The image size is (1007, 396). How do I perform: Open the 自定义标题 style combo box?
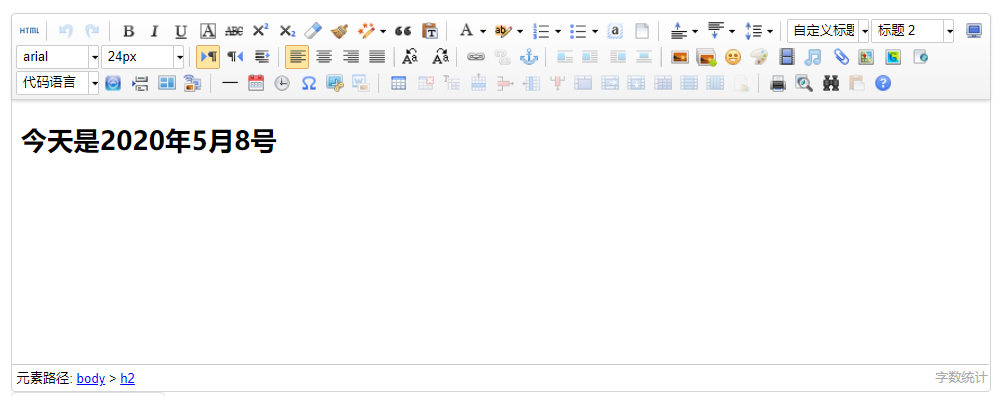click(828, 30)
